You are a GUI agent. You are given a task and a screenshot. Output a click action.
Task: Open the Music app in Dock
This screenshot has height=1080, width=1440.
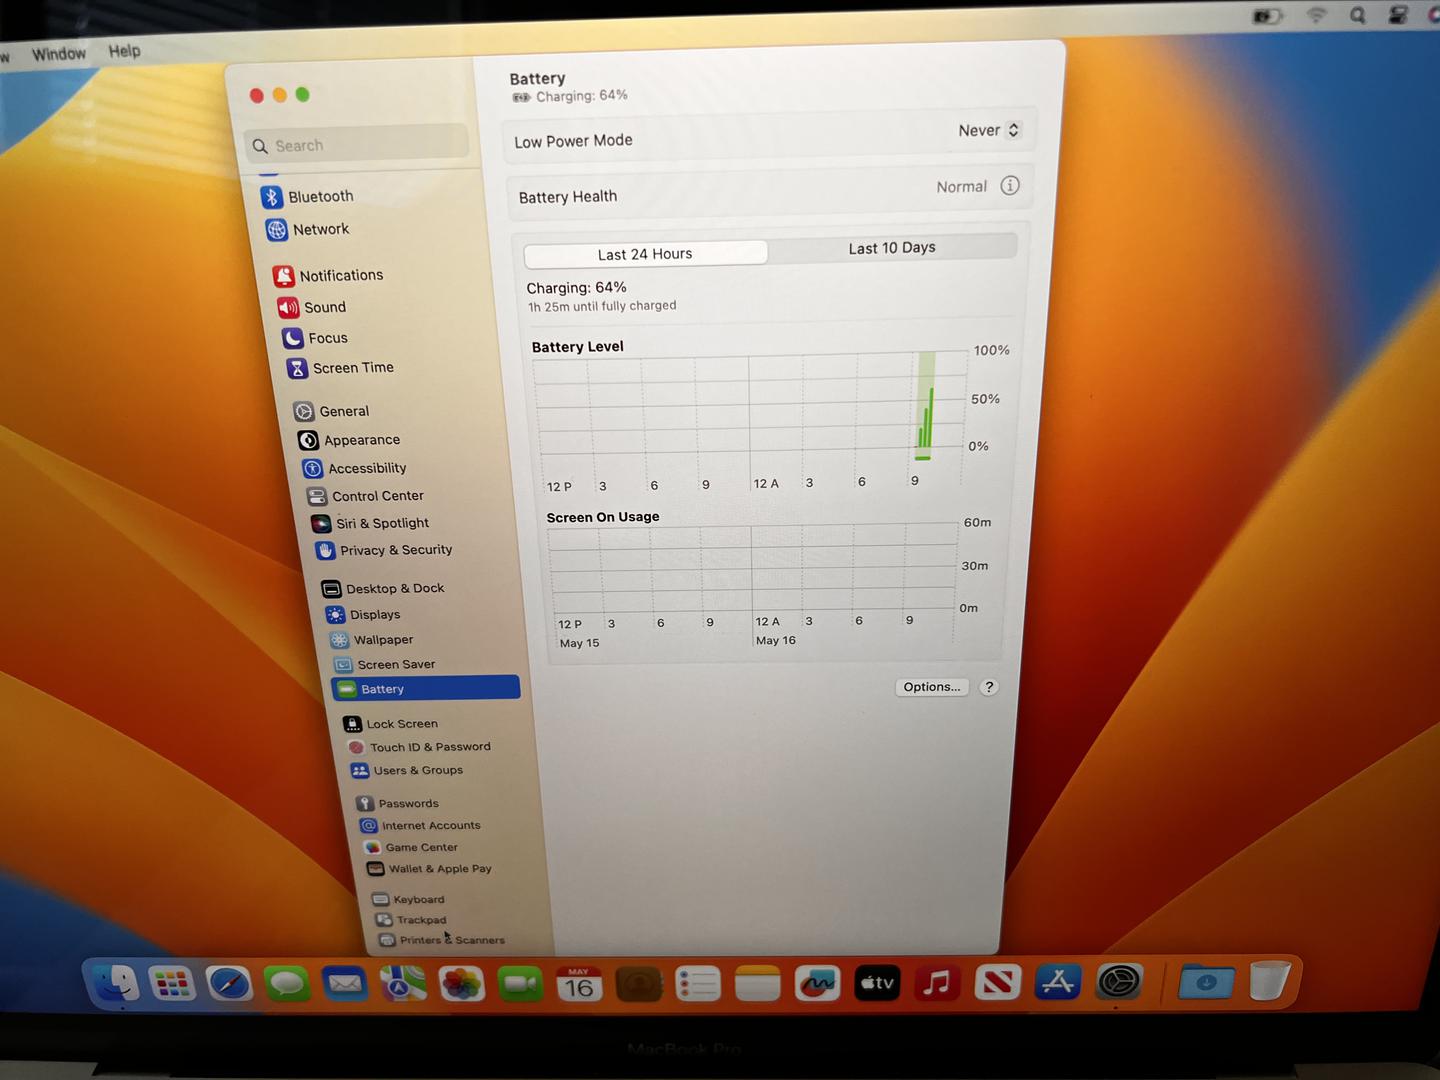click(x=937, y=984)
